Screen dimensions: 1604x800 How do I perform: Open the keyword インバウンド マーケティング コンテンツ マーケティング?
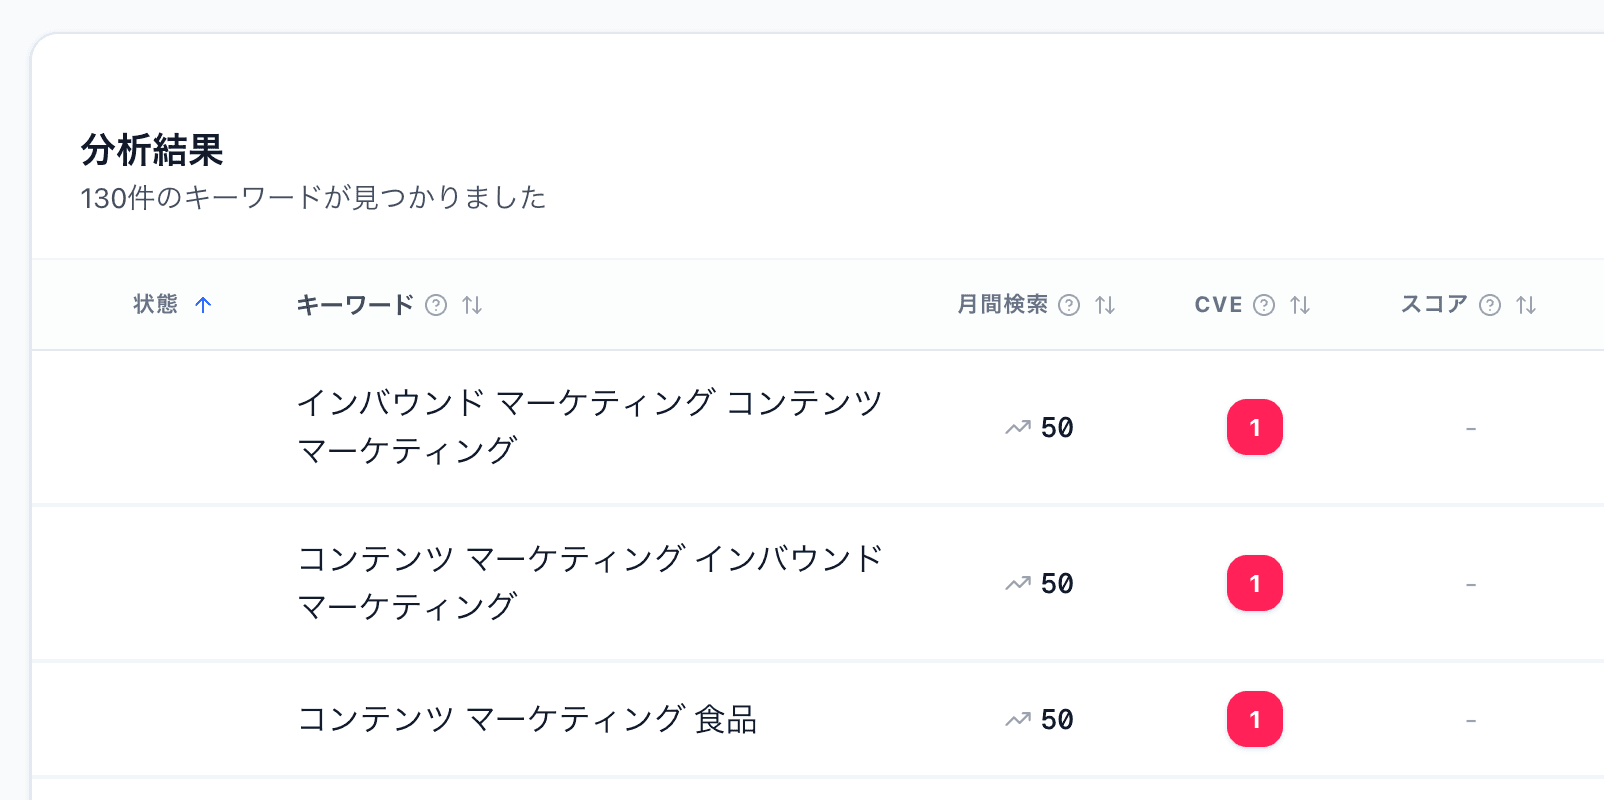pos(588,424)
